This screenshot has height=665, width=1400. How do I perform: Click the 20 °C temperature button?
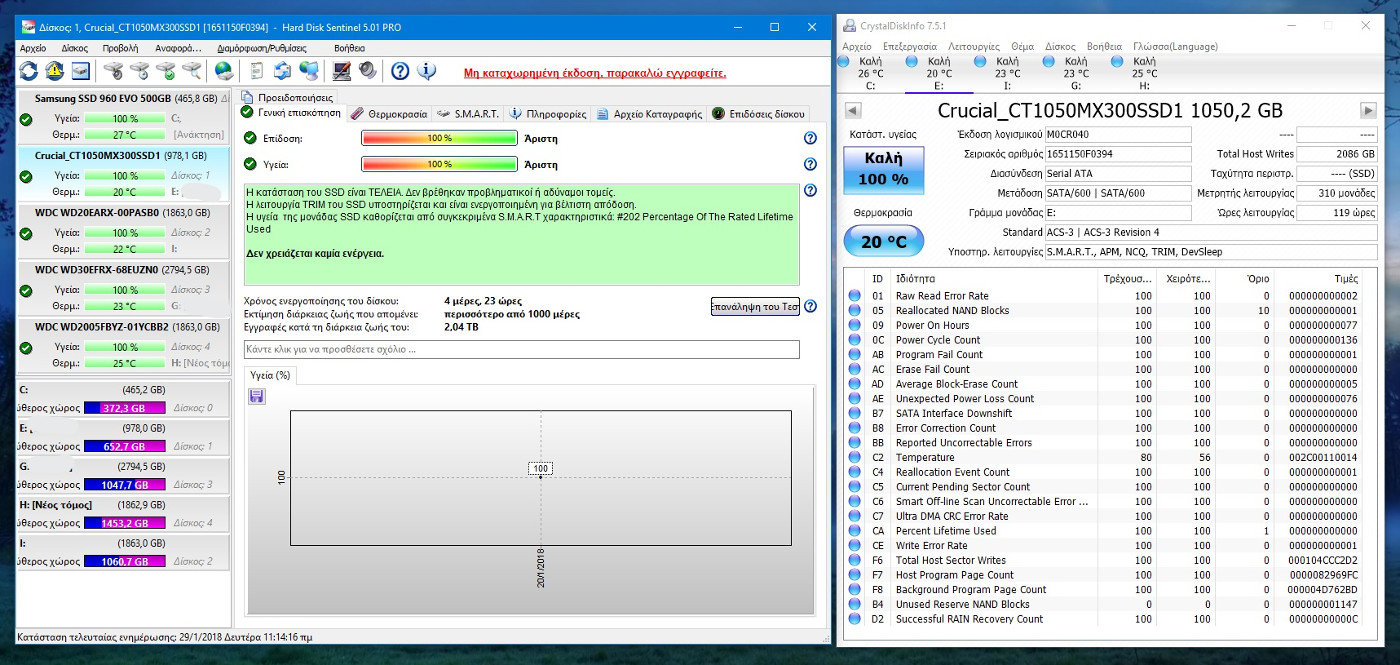(883, 241)
